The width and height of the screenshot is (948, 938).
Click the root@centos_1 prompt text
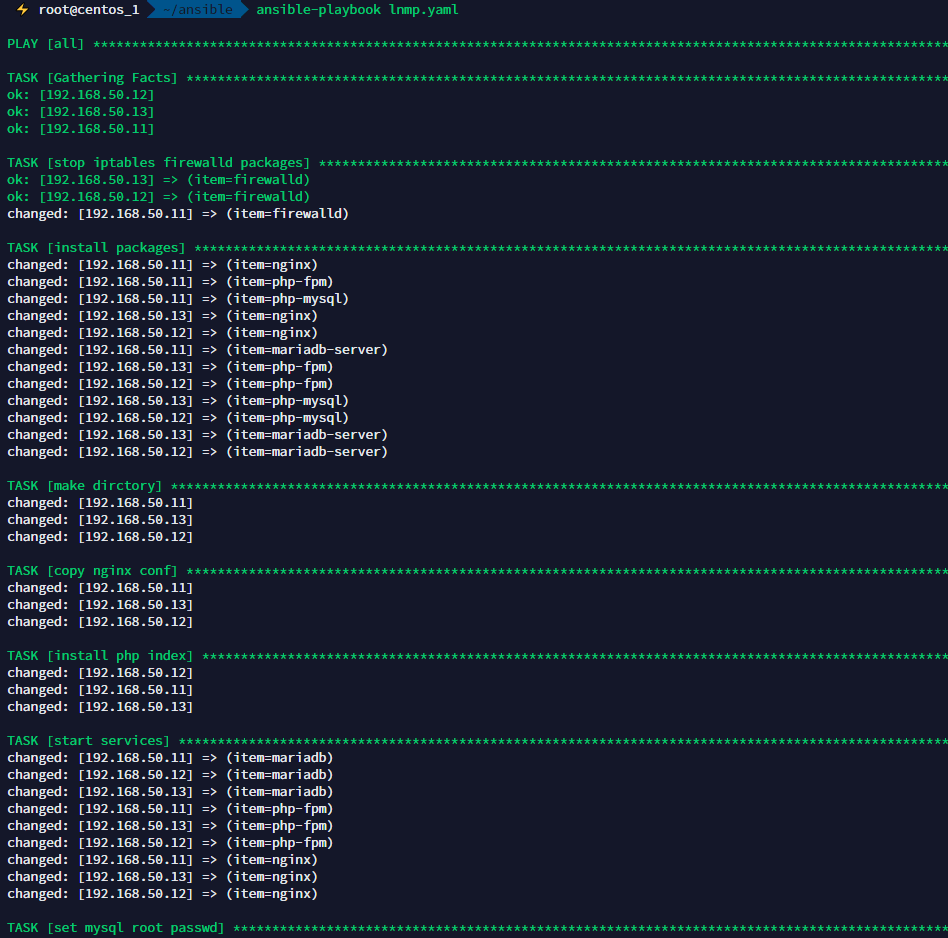click(89, 10)
